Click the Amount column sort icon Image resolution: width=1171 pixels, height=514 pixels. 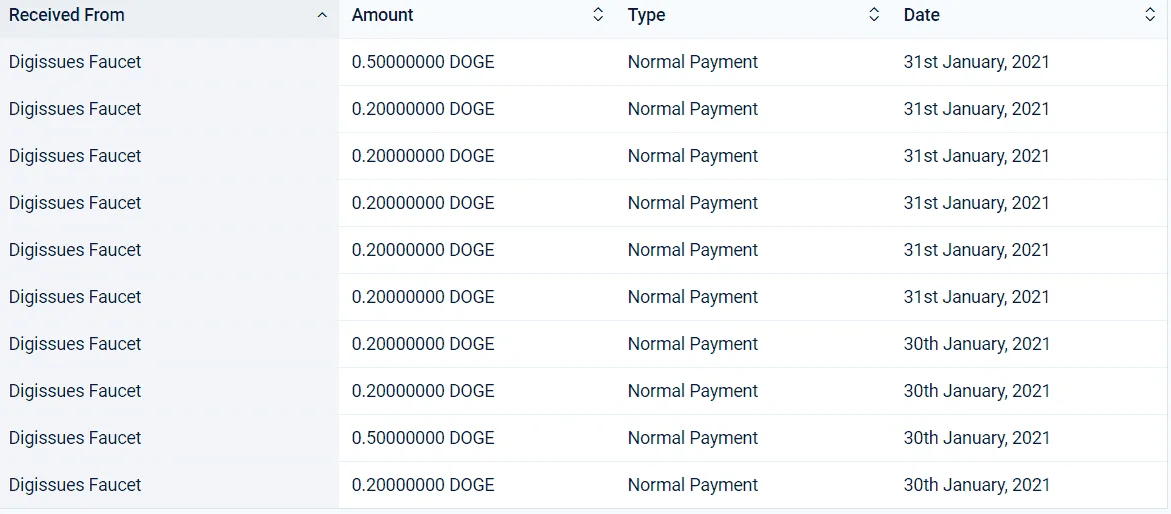pos(597,15)
